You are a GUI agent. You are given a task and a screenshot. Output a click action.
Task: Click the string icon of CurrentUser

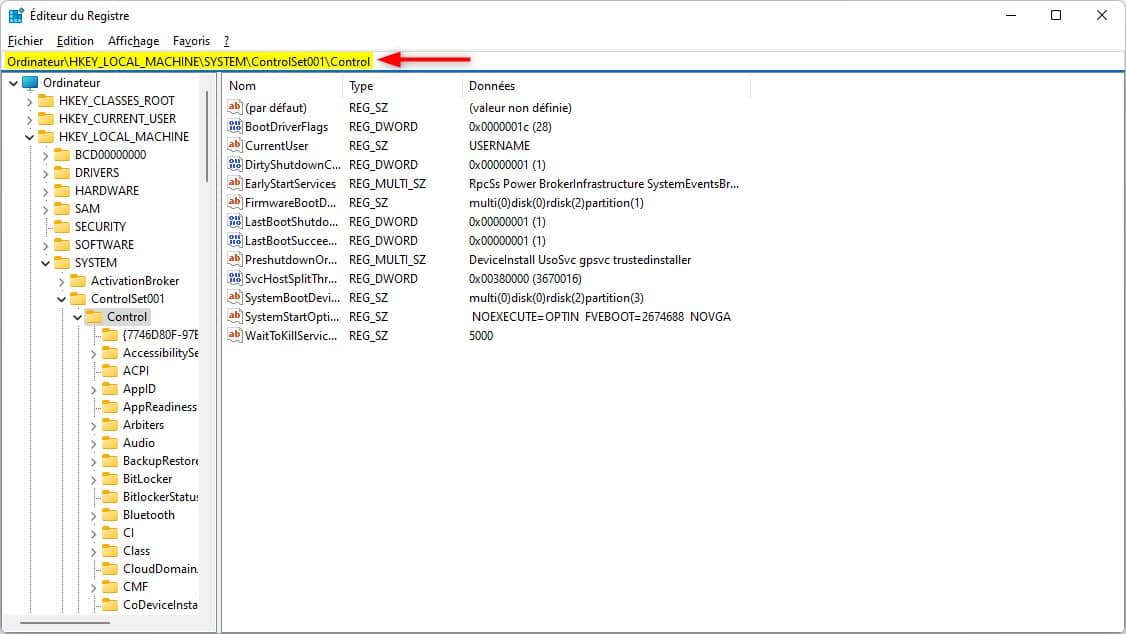pyautogui.click(x=235, y=145)
